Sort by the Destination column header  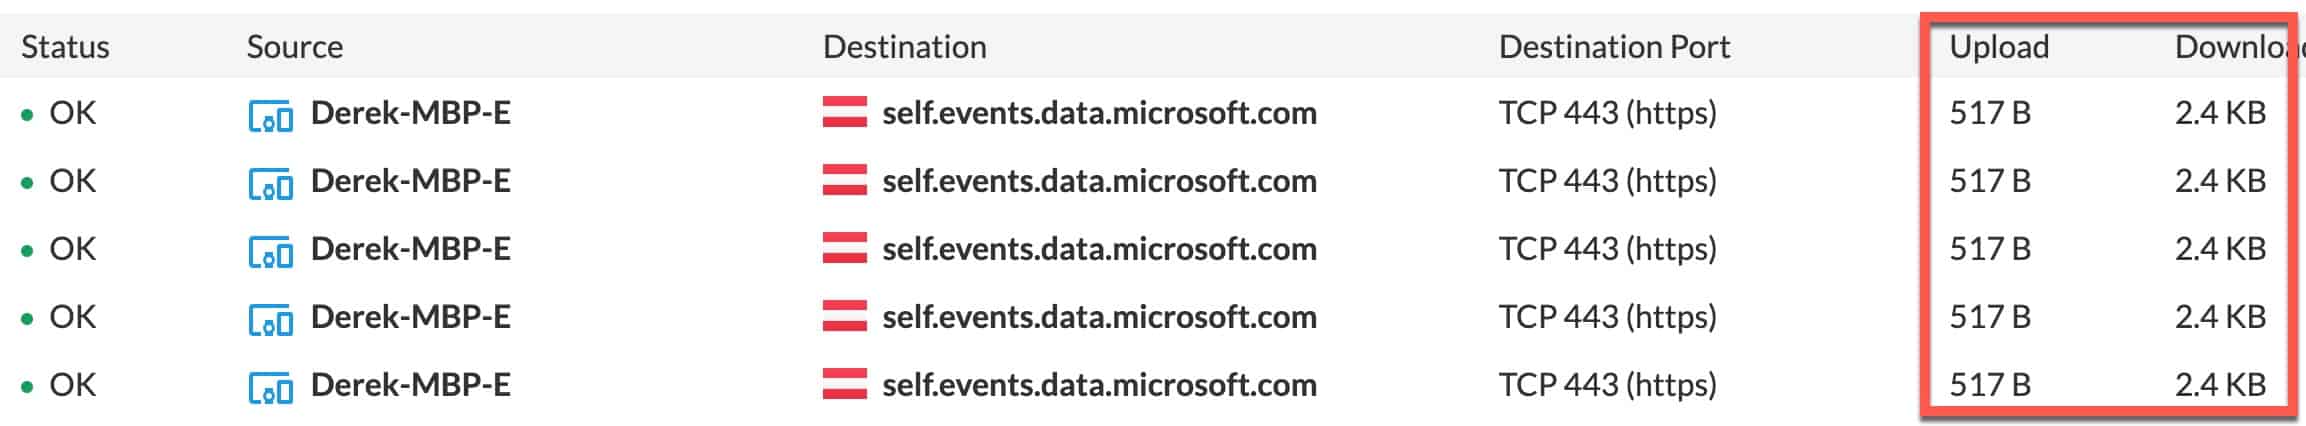(905, 47)
